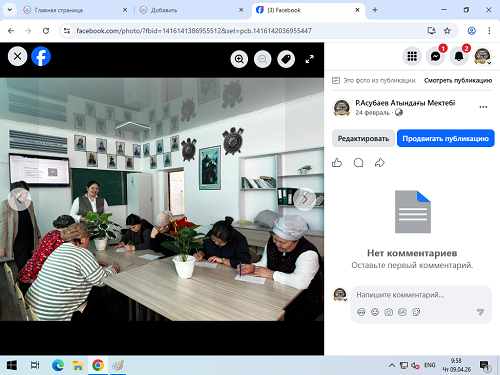Open the page avatar next to post name
Image resolution: width=500 pixels, height=375 pixels.
click(342, 107)
